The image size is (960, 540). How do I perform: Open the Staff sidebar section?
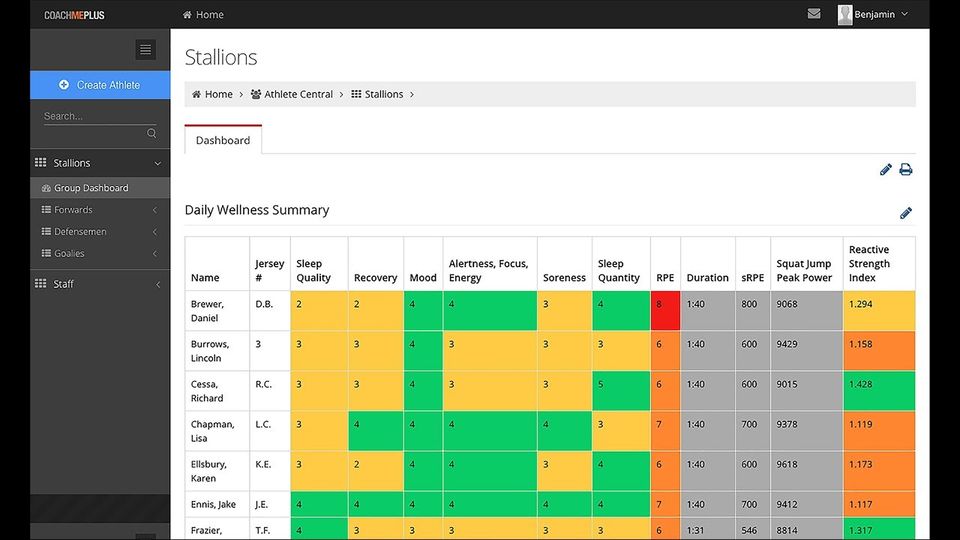pyautogui.click(x=100, y=283)
